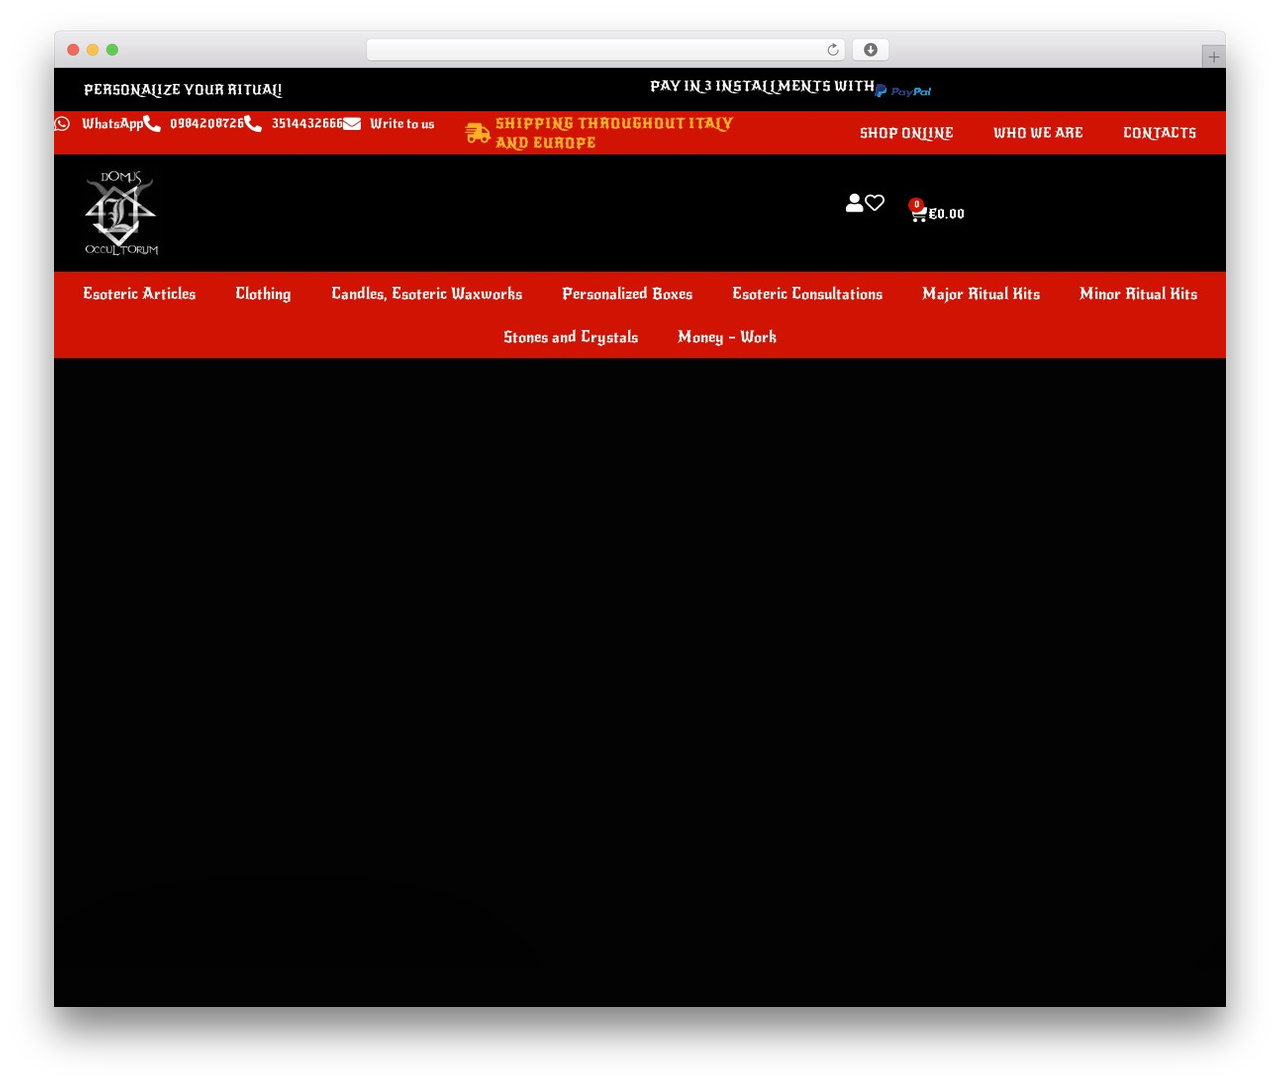Image resolution: width=1280 pixels, height=1084 pixels.
Task: Click Shop Online in the top navigation
Action: point(907,133)
